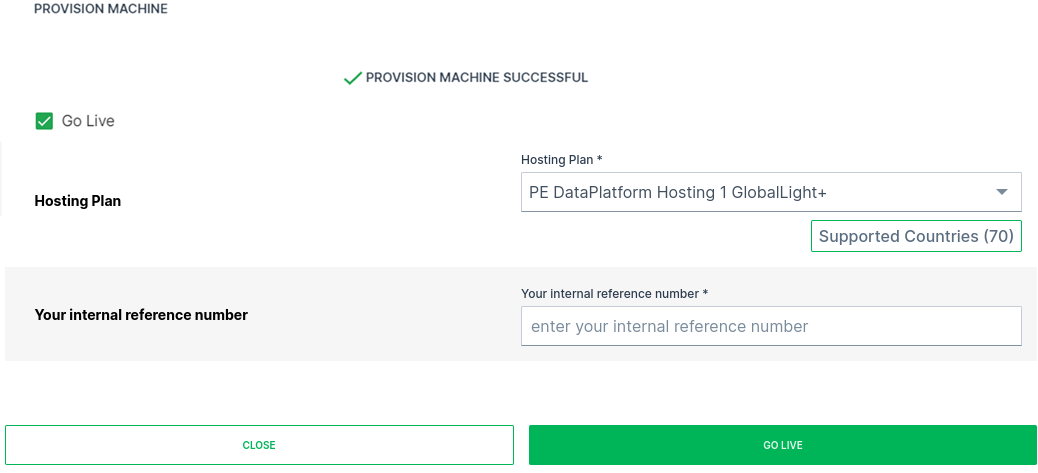The height and width of the screenshot is (473, 1038).
Task: Click the "Go Live" checkbox label text
Action: (x=88, y=121)
